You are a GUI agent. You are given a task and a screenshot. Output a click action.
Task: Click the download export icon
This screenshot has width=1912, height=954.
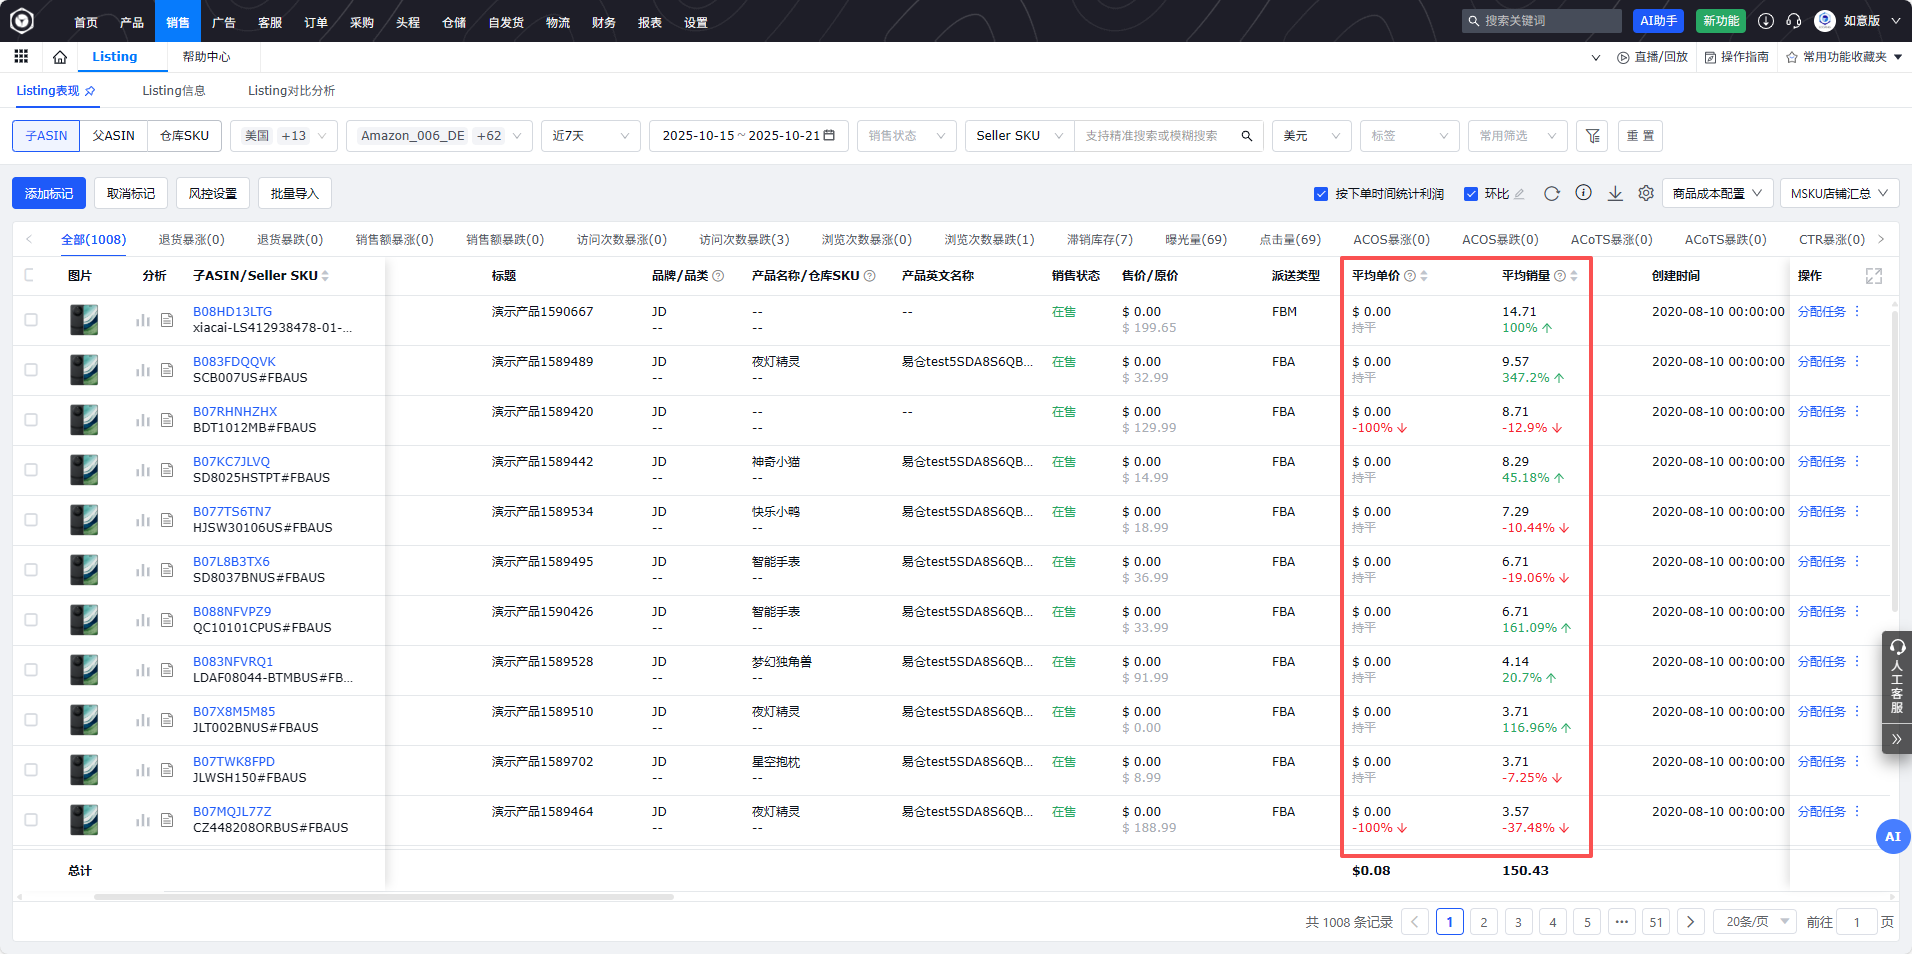tap(1615, 194)
